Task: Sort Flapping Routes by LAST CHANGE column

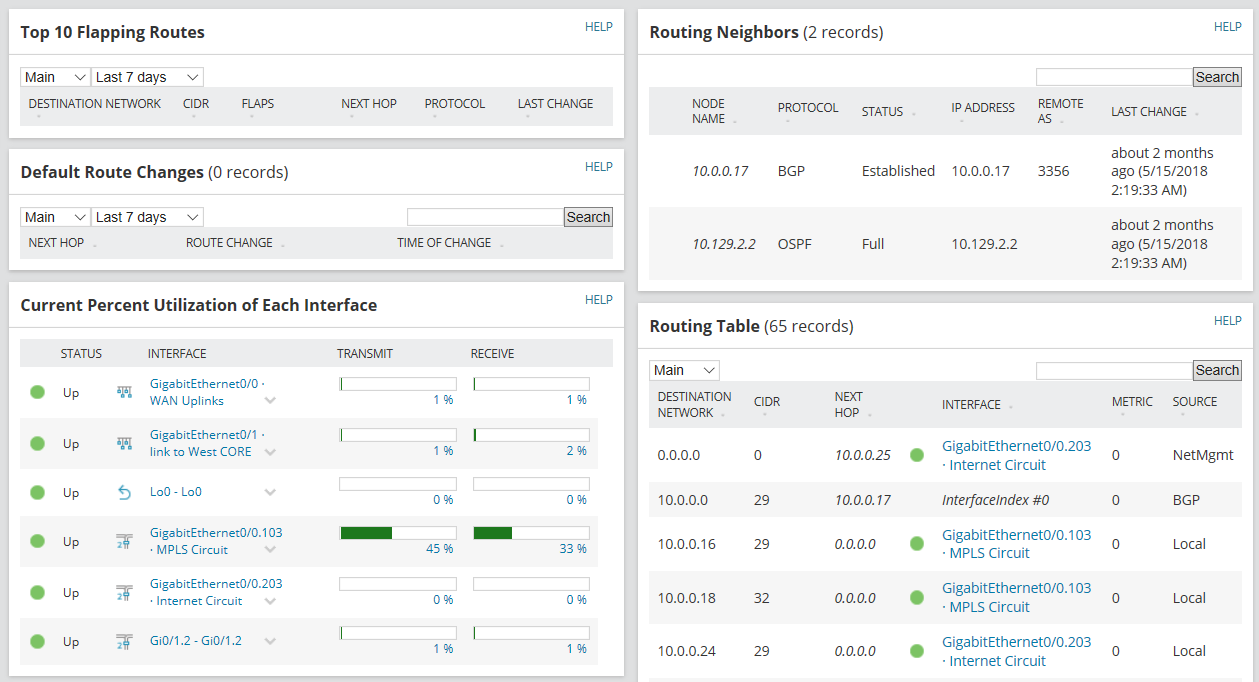Action: pos(555,104)
